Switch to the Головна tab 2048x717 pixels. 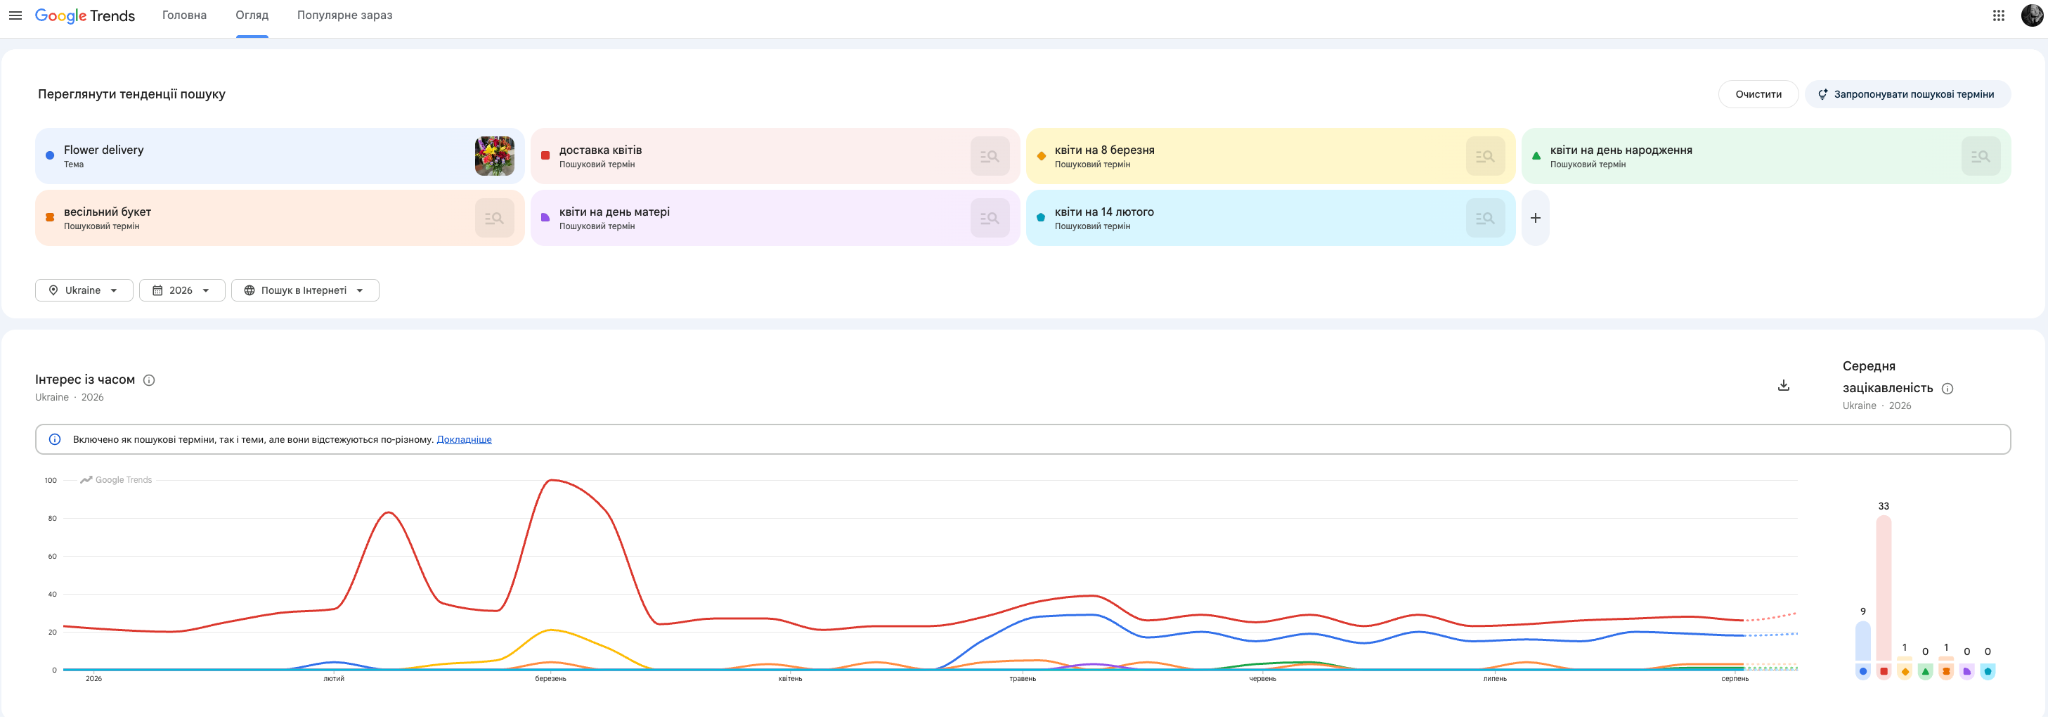[x=184, y=15]
